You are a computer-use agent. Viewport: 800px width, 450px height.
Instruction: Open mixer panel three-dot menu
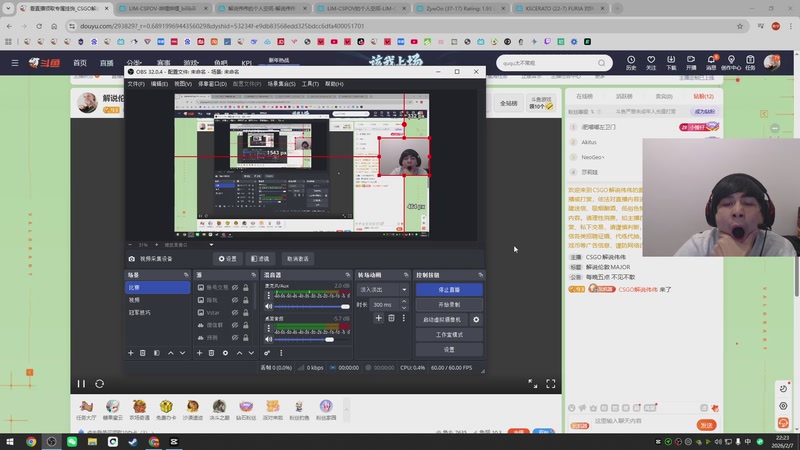pos(281,353)
